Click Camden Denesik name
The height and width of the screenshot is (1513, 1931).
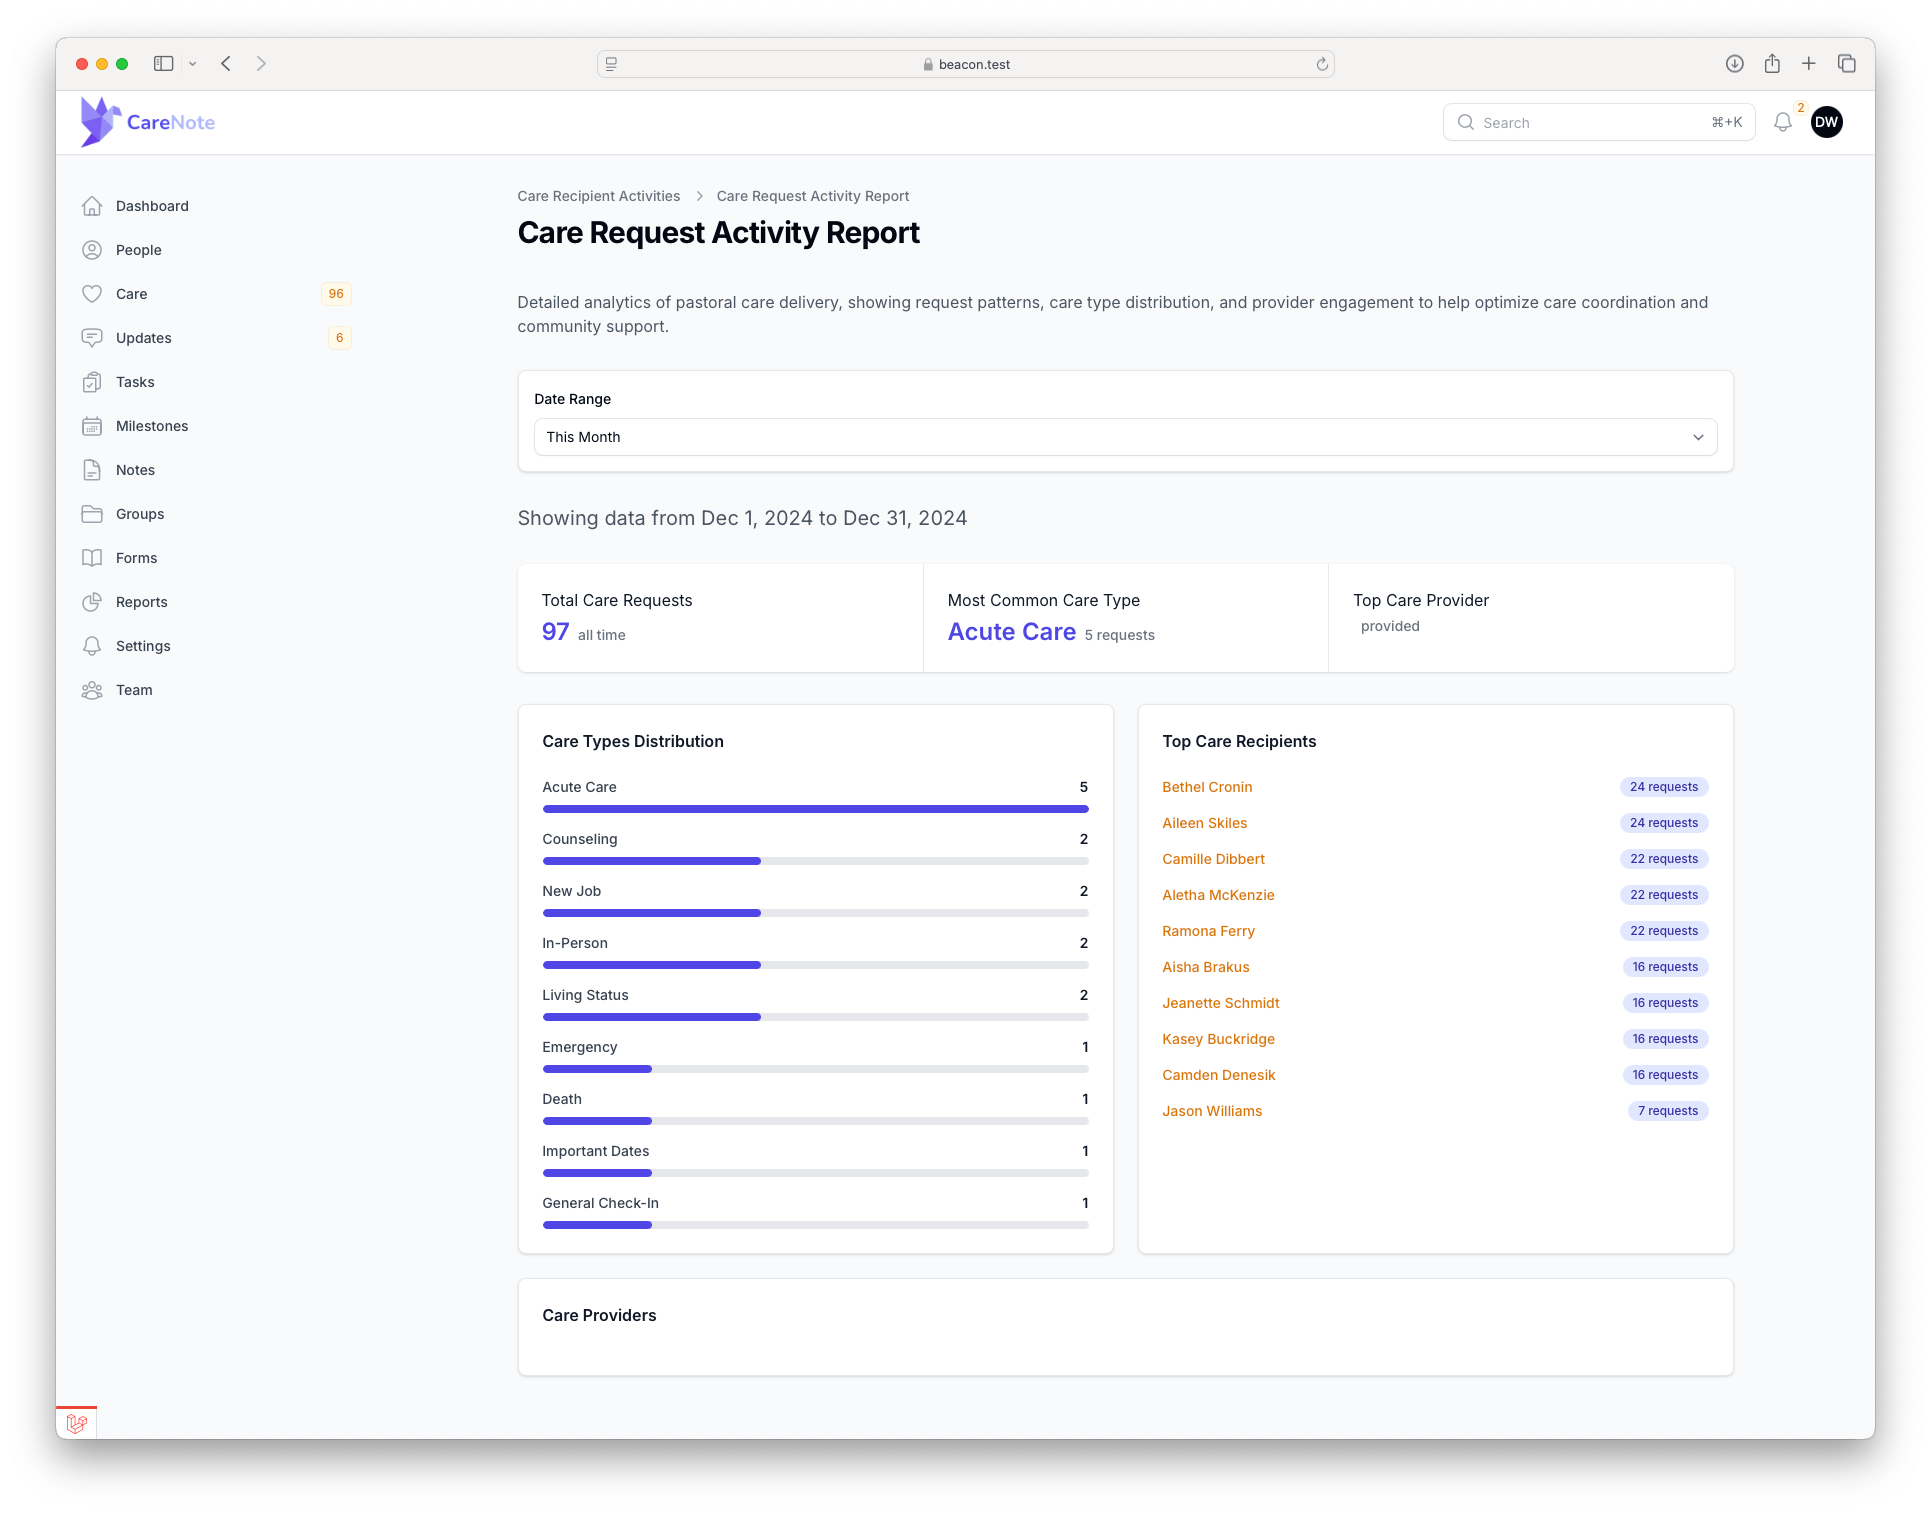1218,1075
